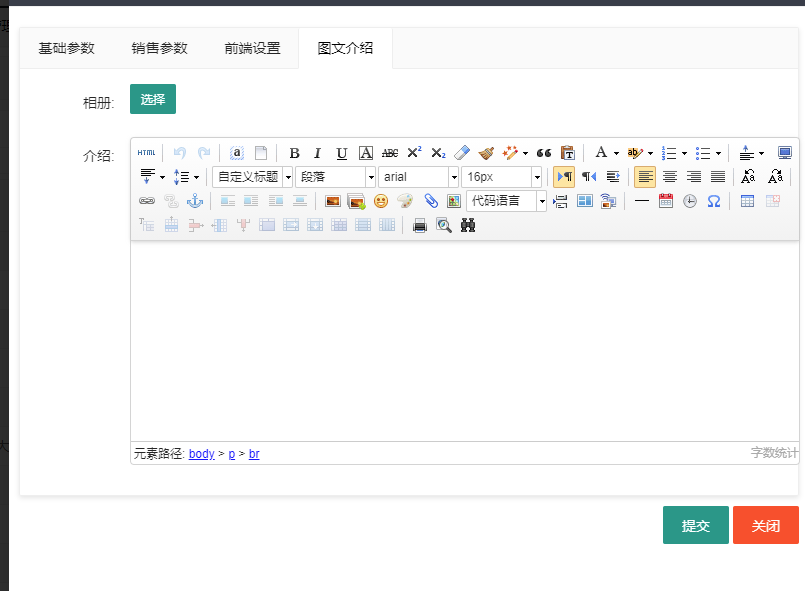Print the document using the printer icon
805x591 pixels.
point(421,224)
